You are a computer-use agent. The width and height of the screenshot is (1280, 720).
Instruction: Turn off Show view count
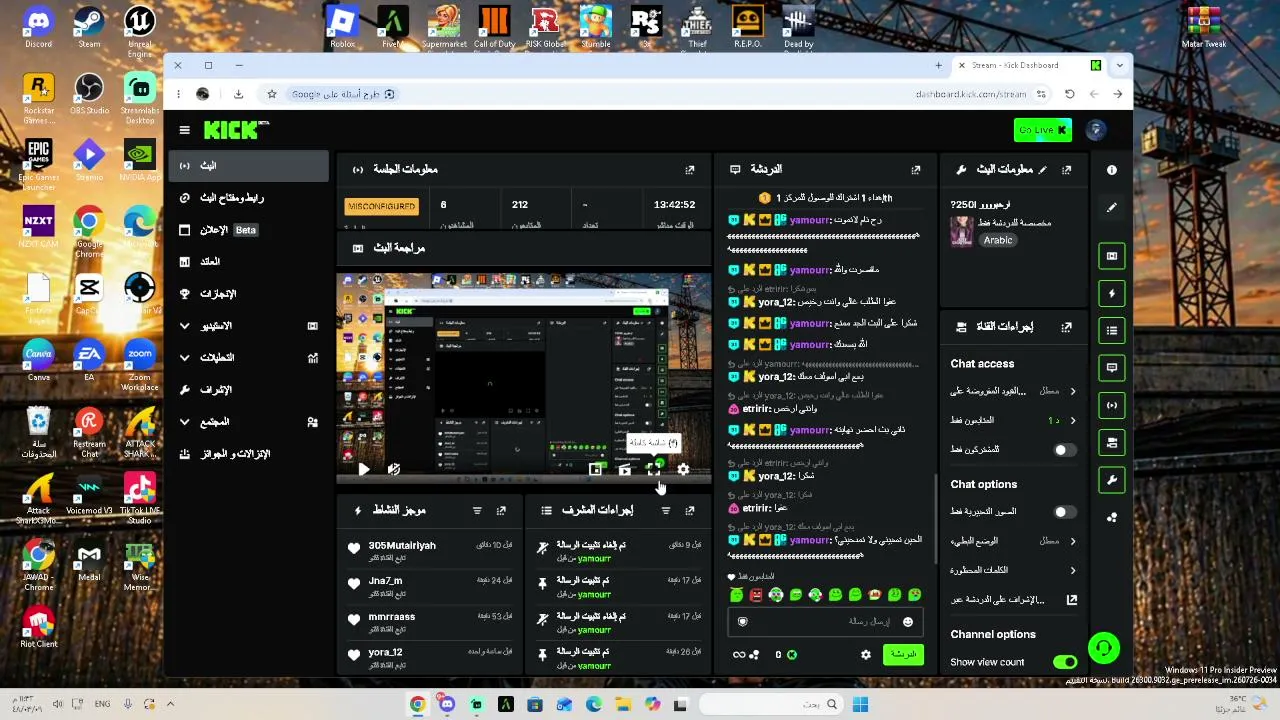click(1064, 662)
